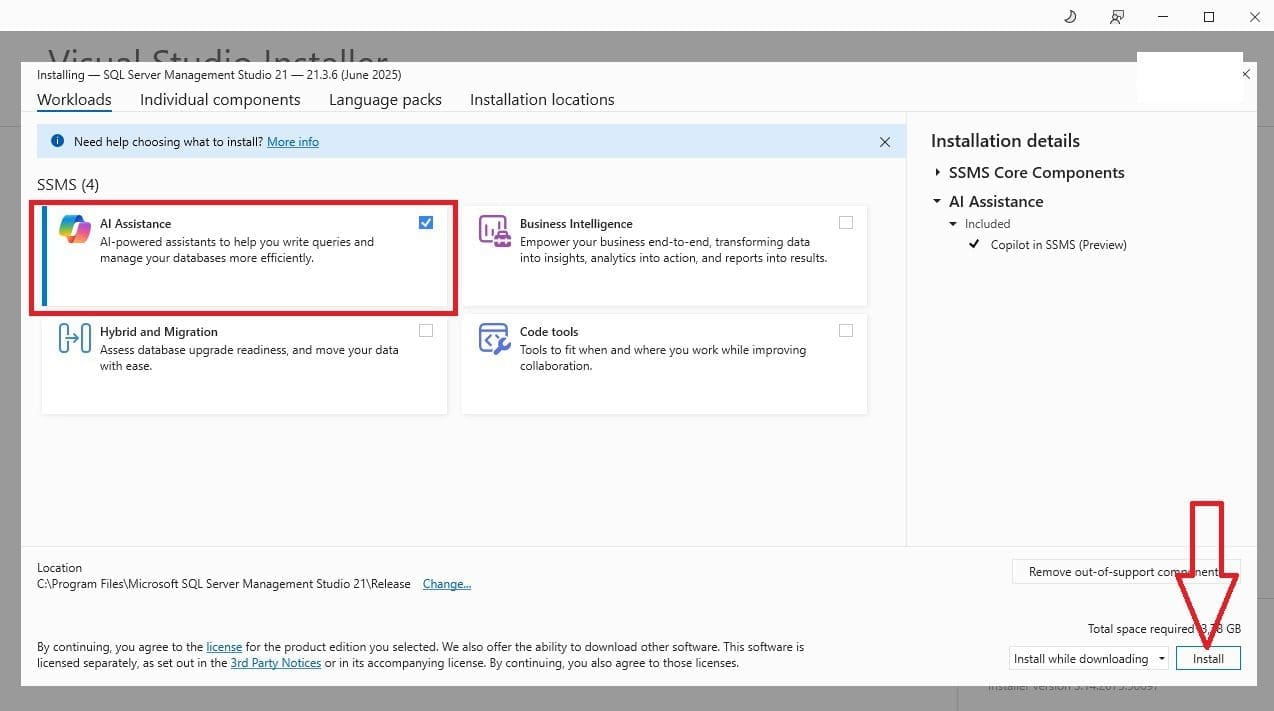Collapse the AI Assistance details section
This screenshot has height=711, width=1274.
click(938, 201)
